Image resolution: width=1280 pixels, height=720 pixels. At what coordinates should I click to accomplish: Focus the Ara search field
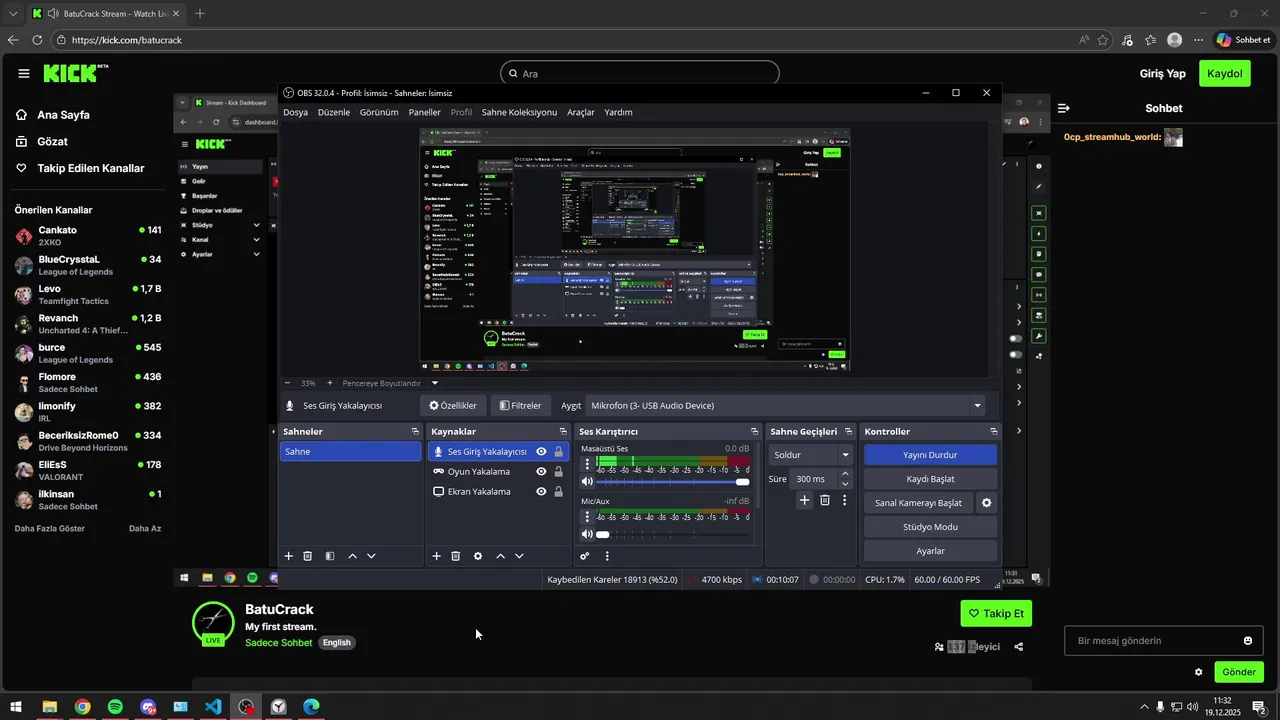pos(639,74)
